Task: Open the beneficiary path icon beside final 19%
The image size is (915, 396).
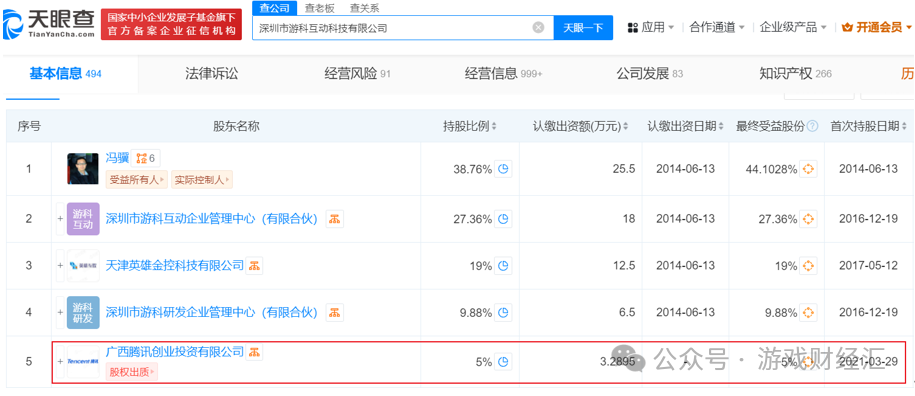Action: point(808,266)
